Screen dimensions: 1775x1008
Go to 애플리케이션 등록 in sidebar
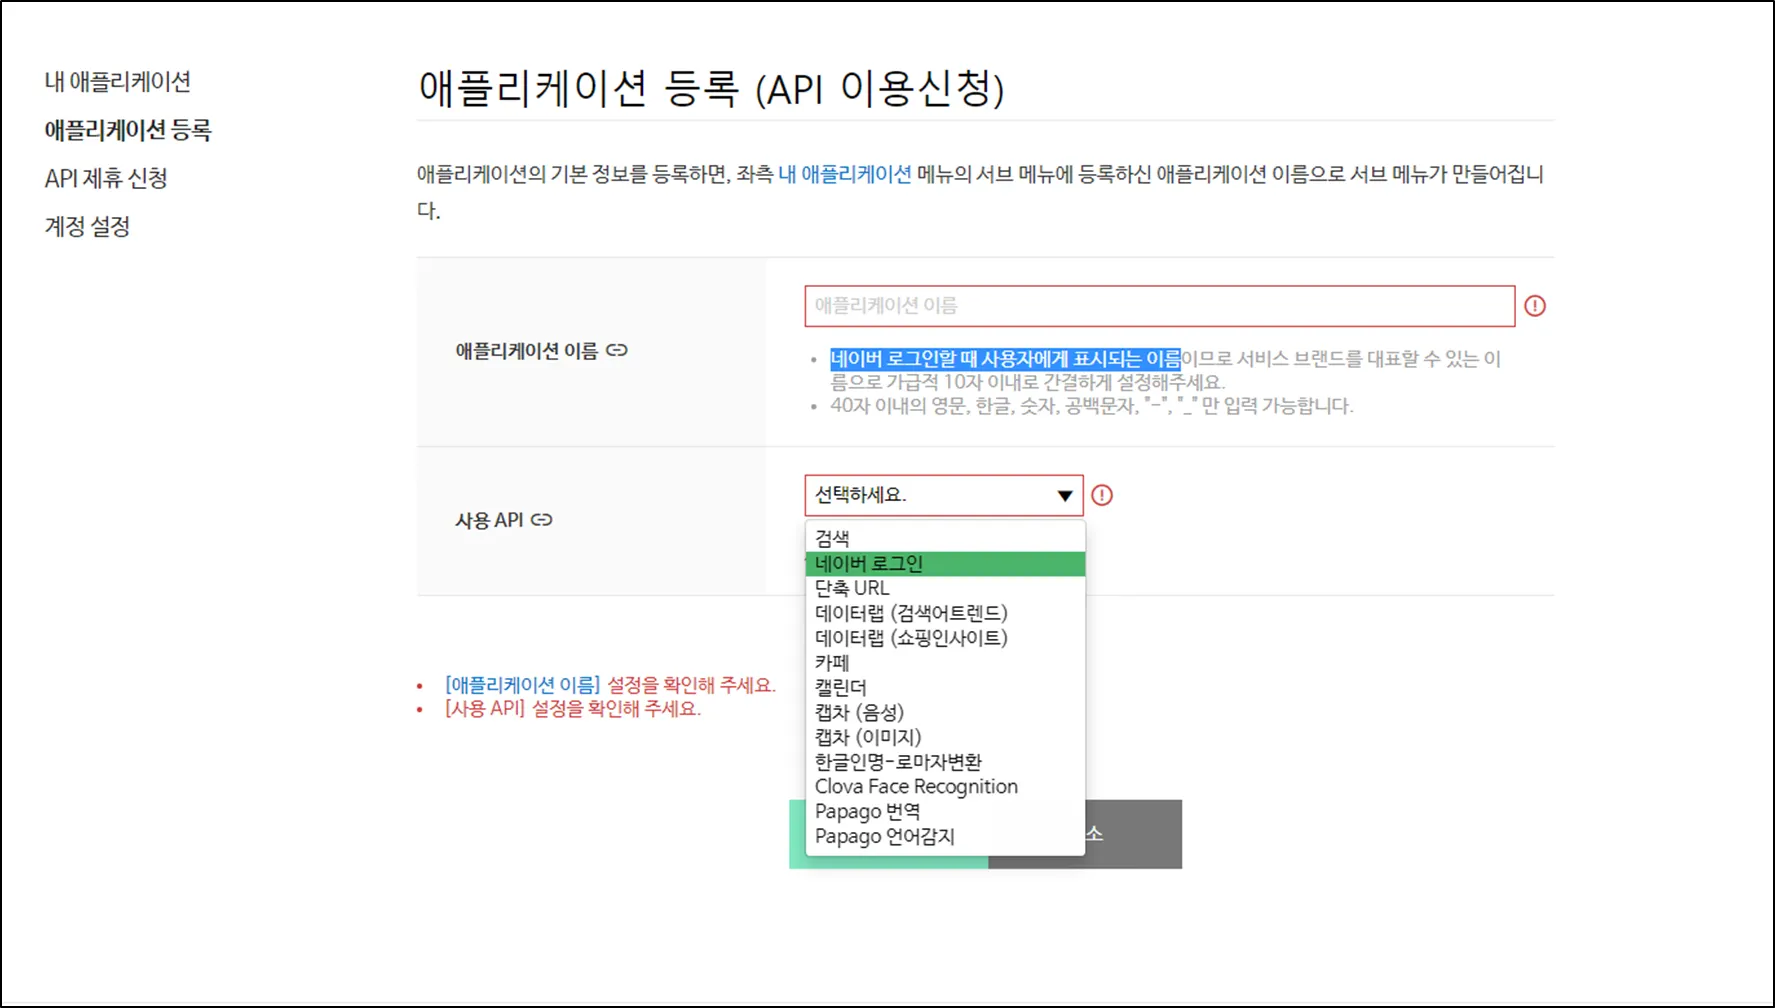(128, 130)
